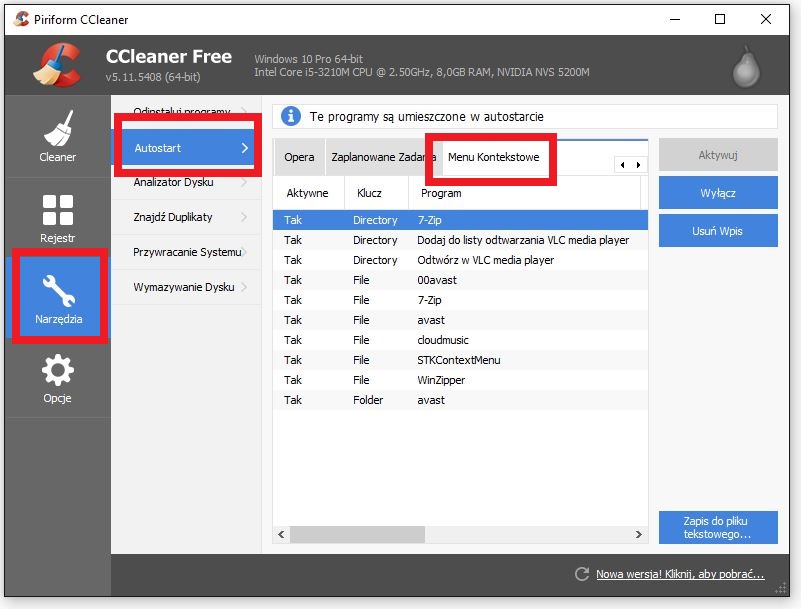This screenshot has height=609, width=801.
Task: Select the File avast row
Action: (460, 320)
